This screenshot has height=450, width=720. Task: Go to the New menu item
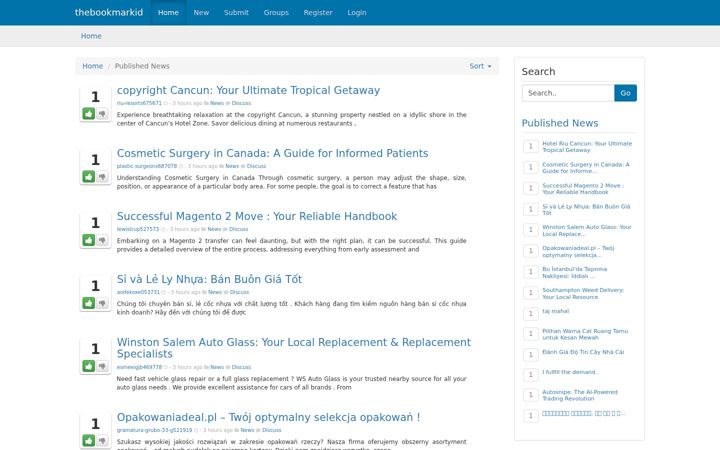(x=201, y=12)
